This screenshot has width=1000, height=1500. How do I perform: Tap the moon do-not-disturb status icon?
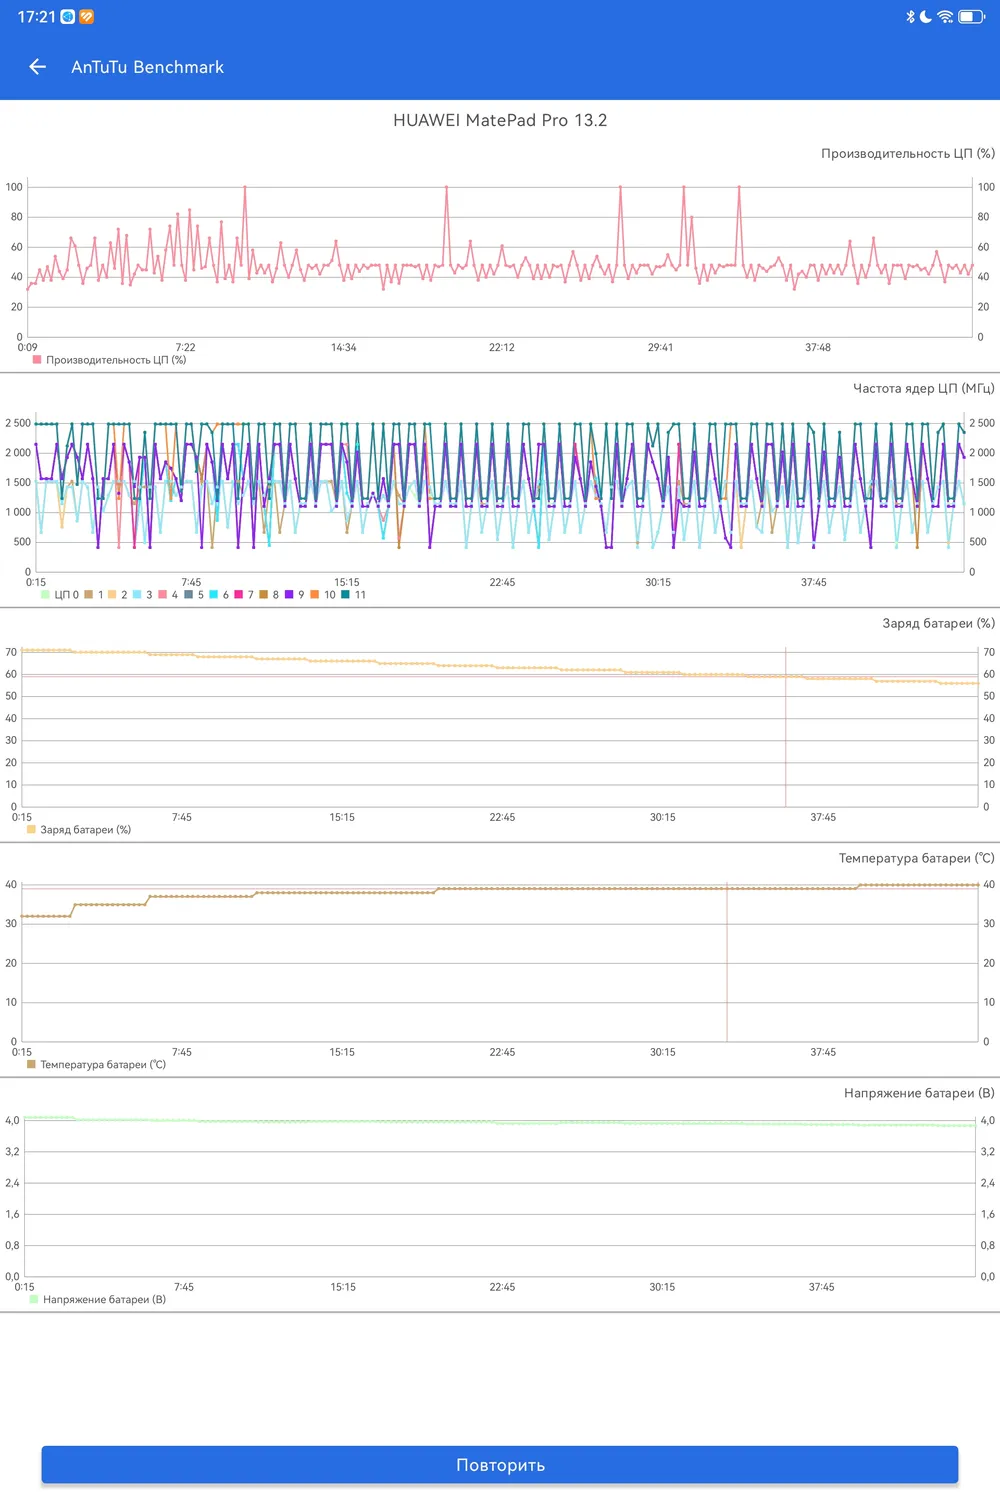click(x=926, y=17)
